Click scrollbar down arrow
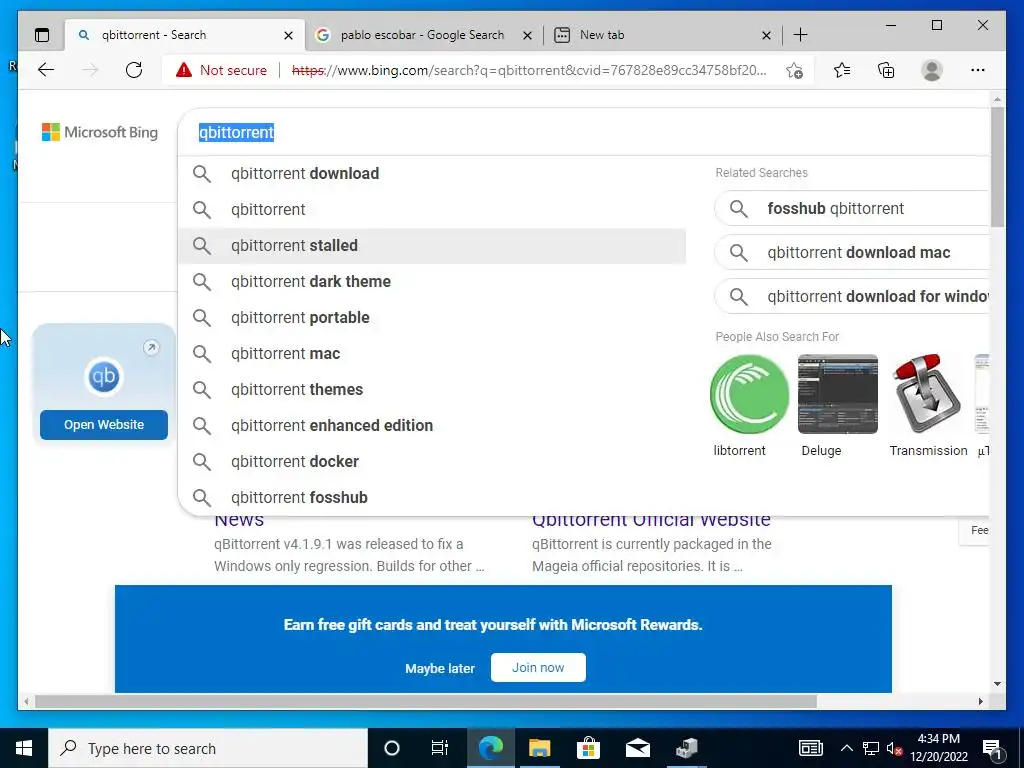Viewport: 1024px width, 768px height. point(997,684)
